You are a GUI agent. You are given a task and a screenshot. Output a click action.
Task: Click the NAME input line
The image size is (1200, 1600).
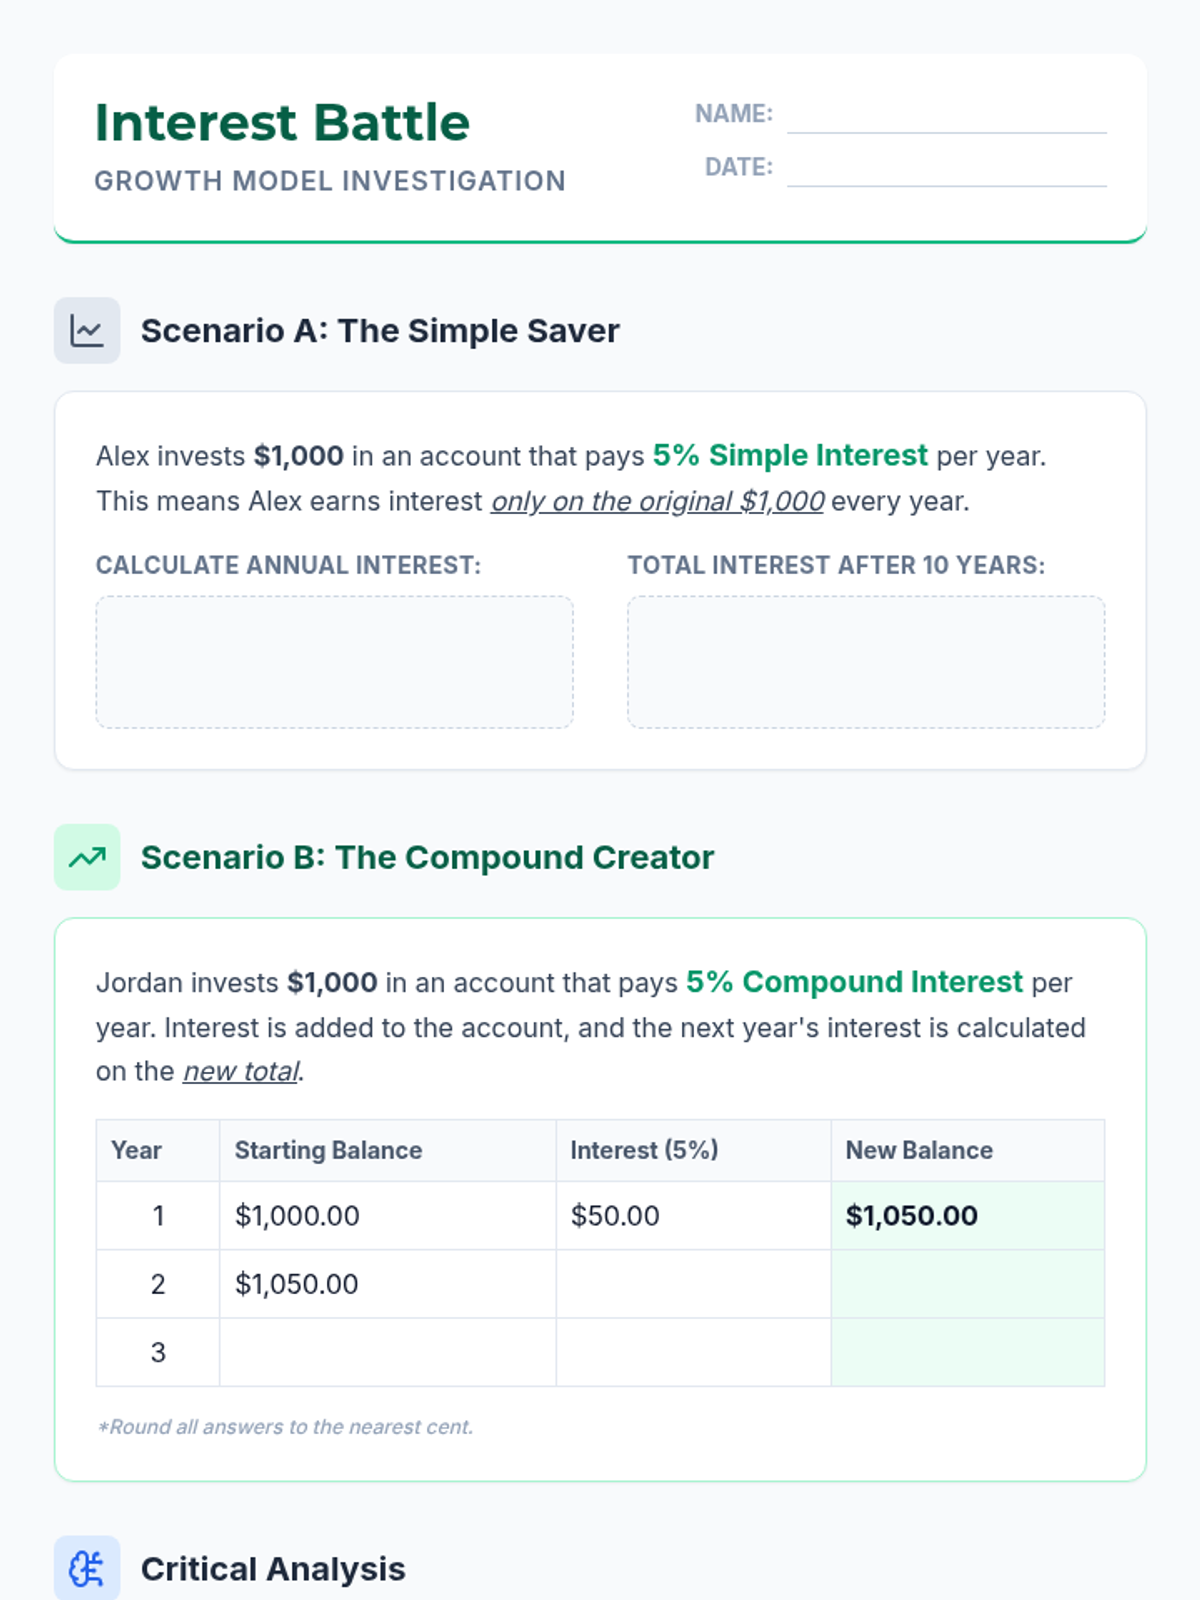(x=946, y=116)
